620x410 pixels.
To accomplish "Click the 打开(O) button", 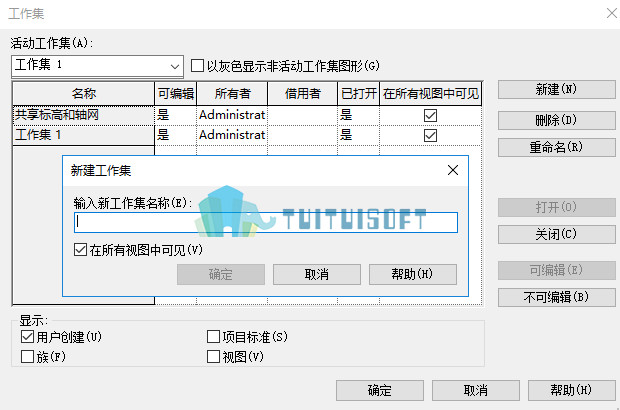I will (x=557, y=207).
